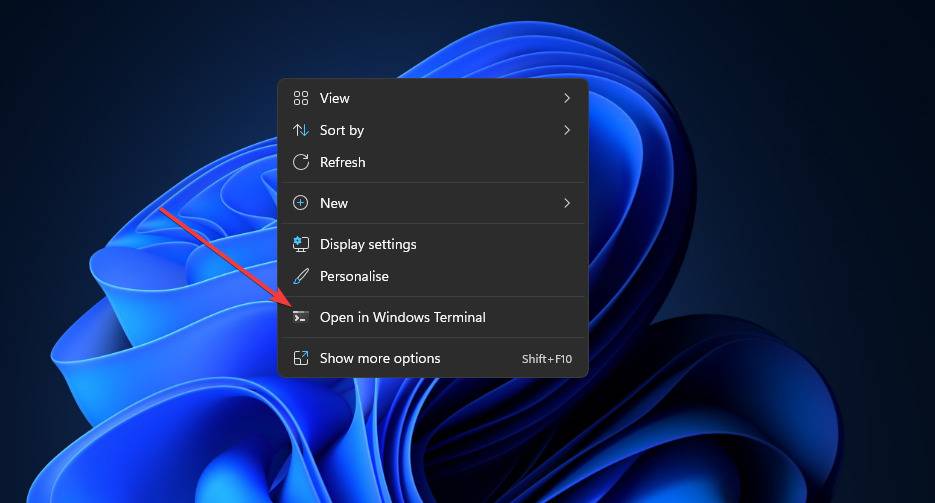Click the Personalise paintbrush icon
Viewport: 935px width, 503px height.
coord(301,276)
